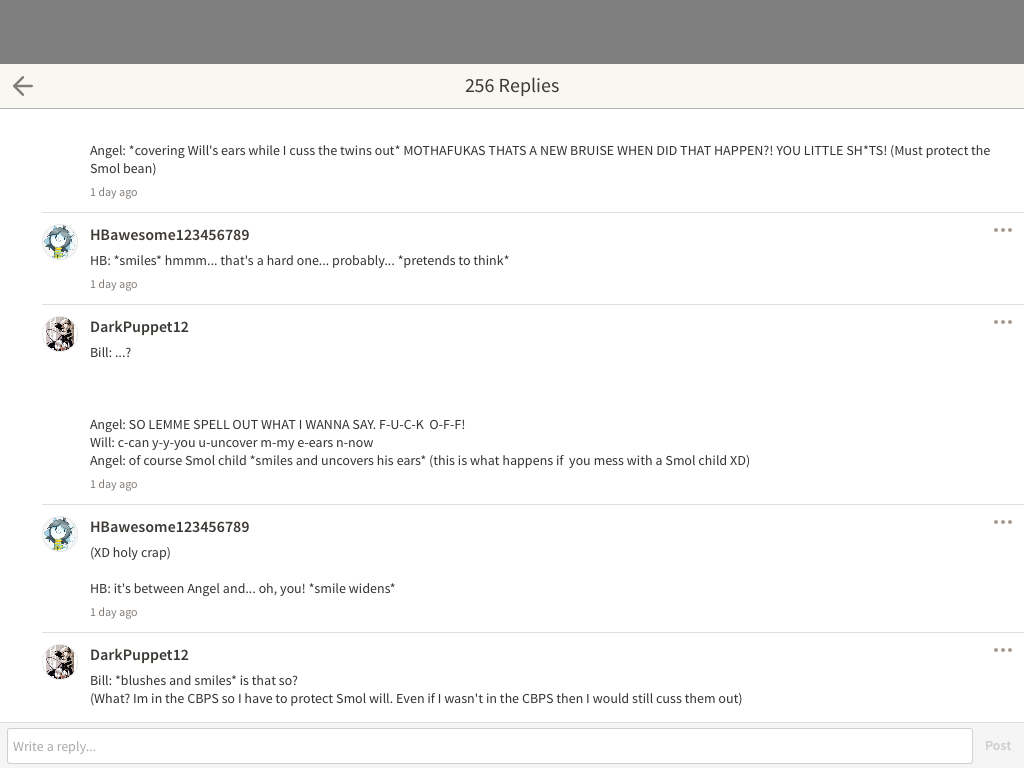Open HBawesome123456789 profile from "XD holy crap" reply
Viewport: 1024px width, 768px height.
click(170, 526)
